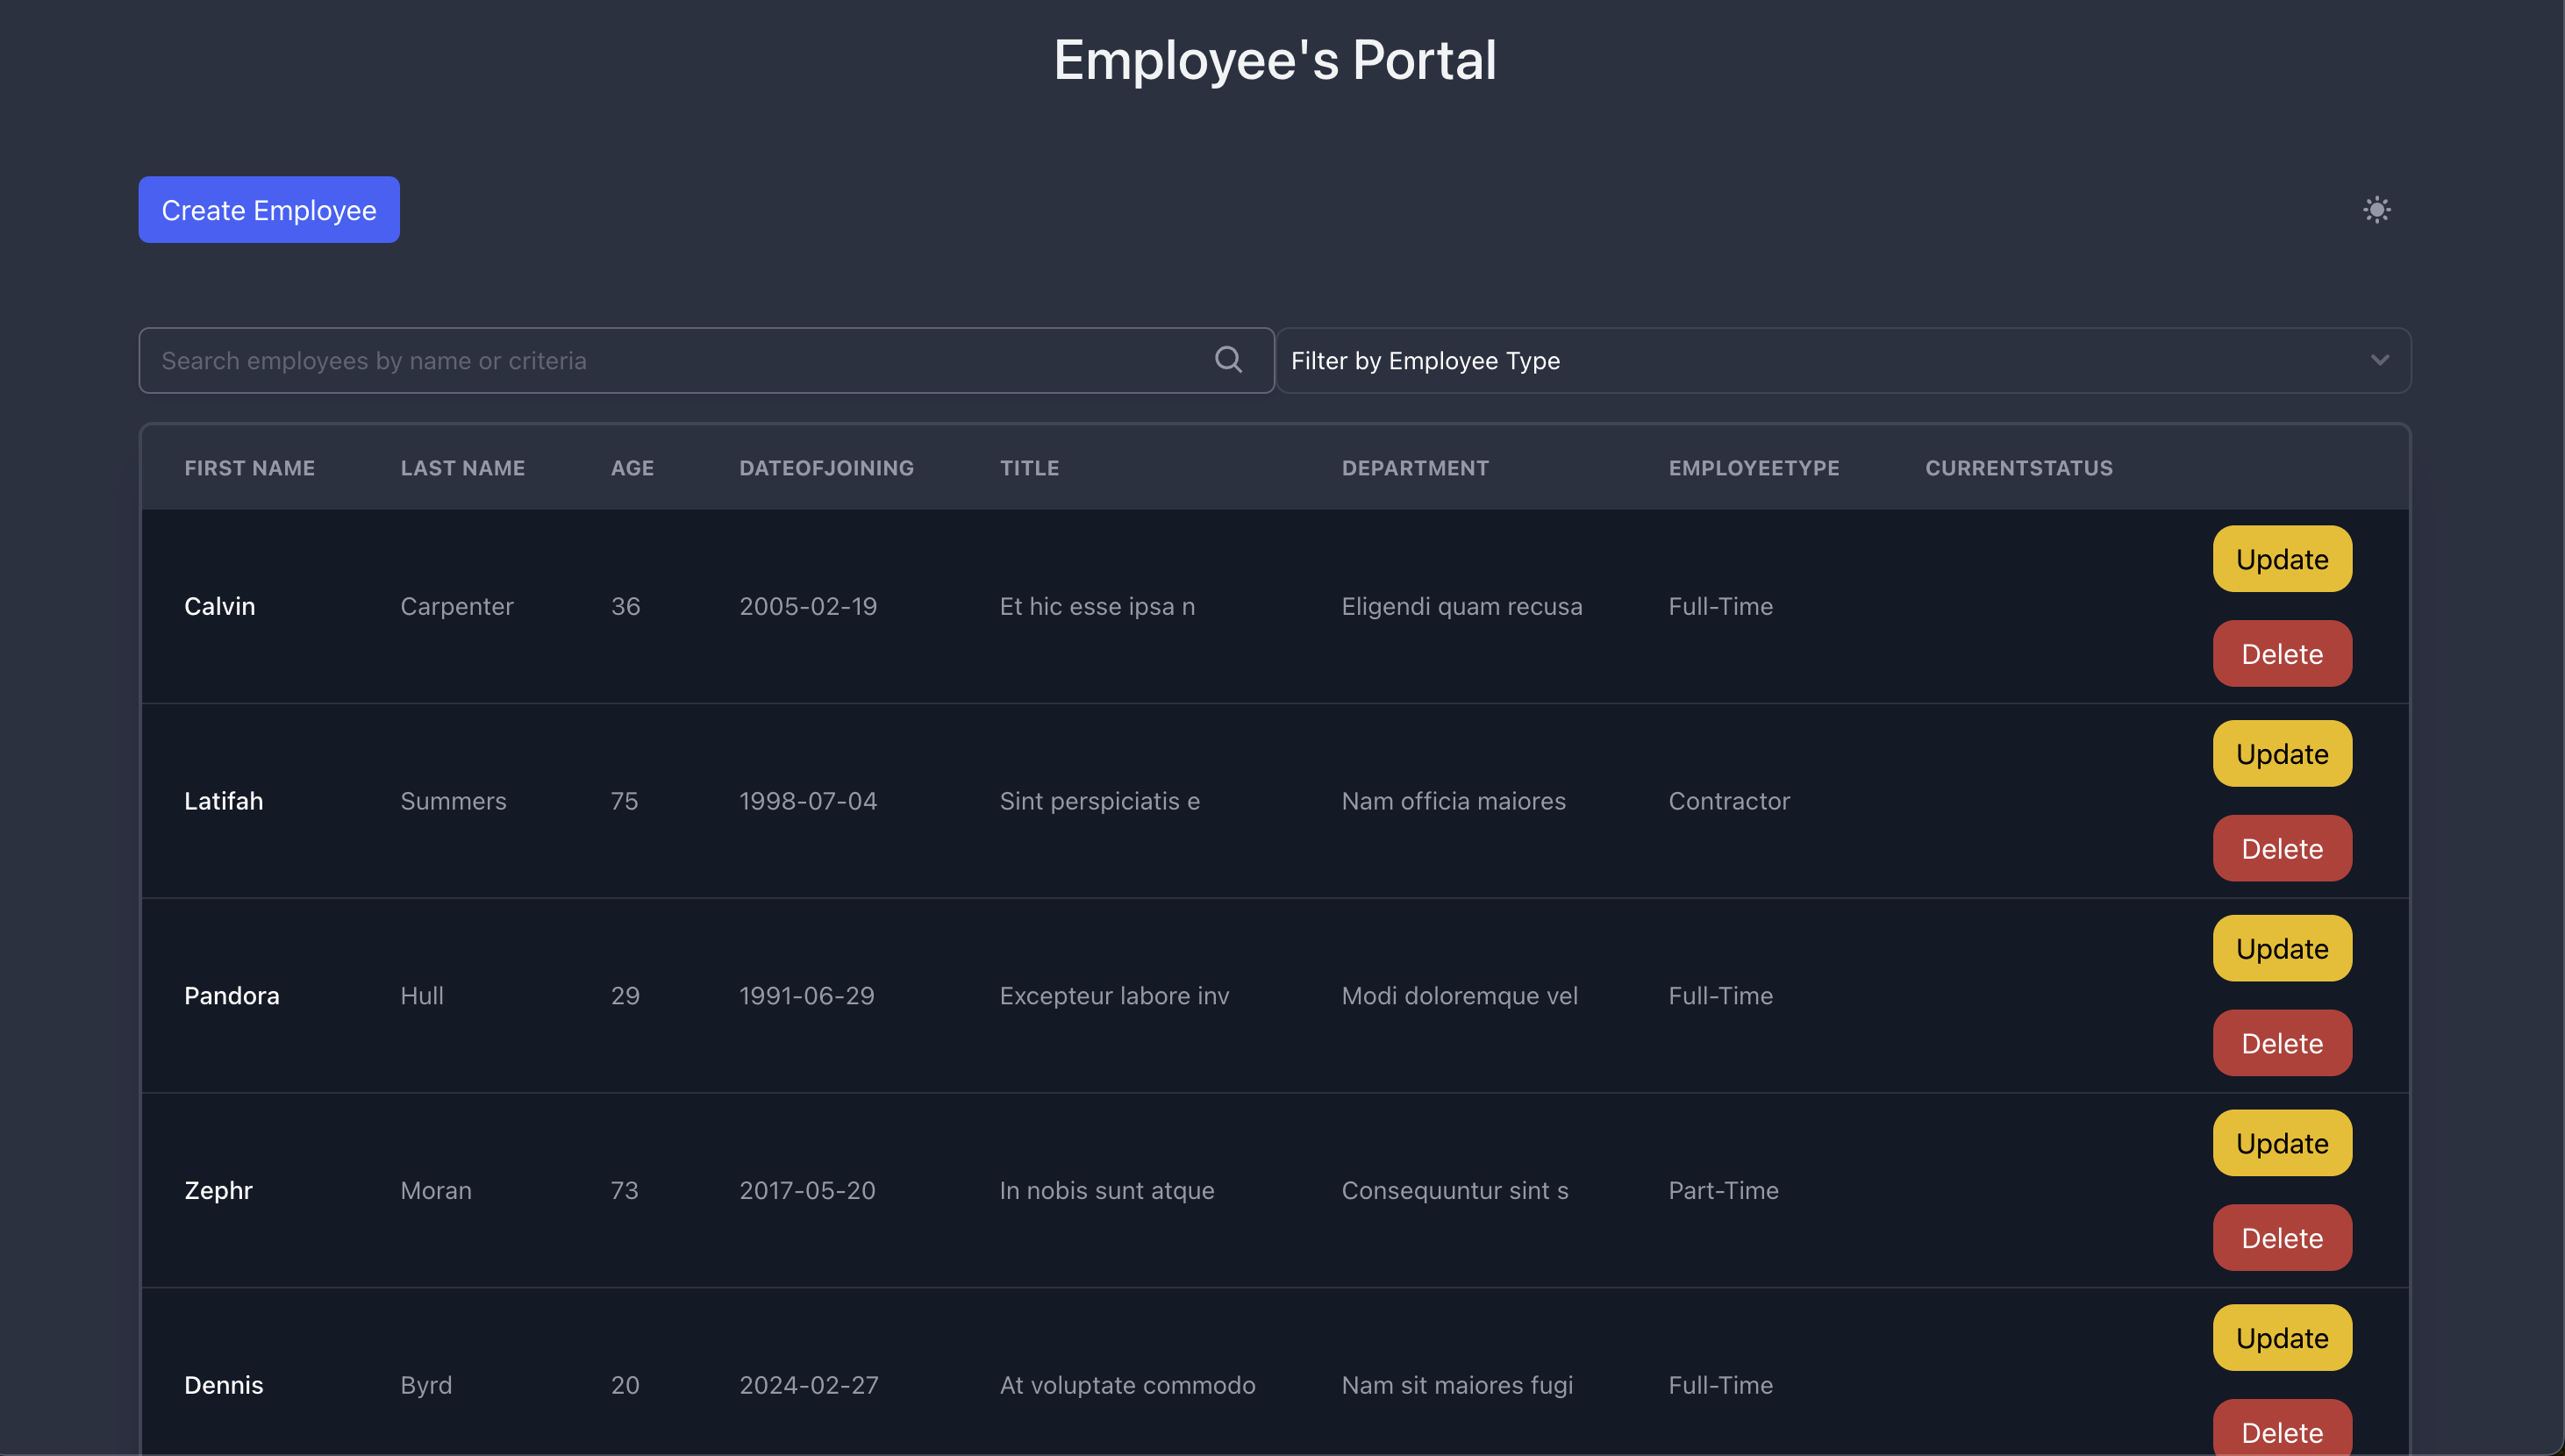Click Full-Time in Pandora's row
Viewport: 2565px width, 1456px height.
(1721, 996)
